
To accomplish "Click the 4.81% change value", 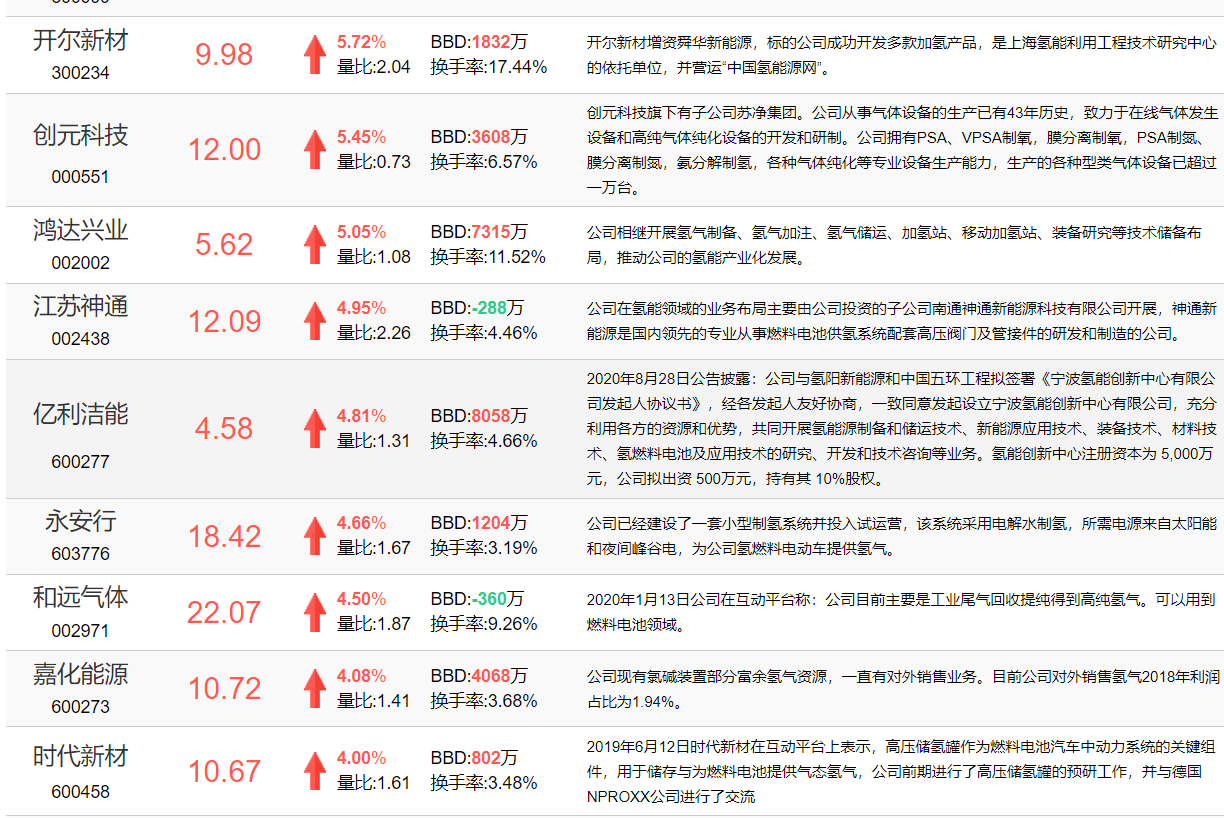I will click(x=361, y=416).
